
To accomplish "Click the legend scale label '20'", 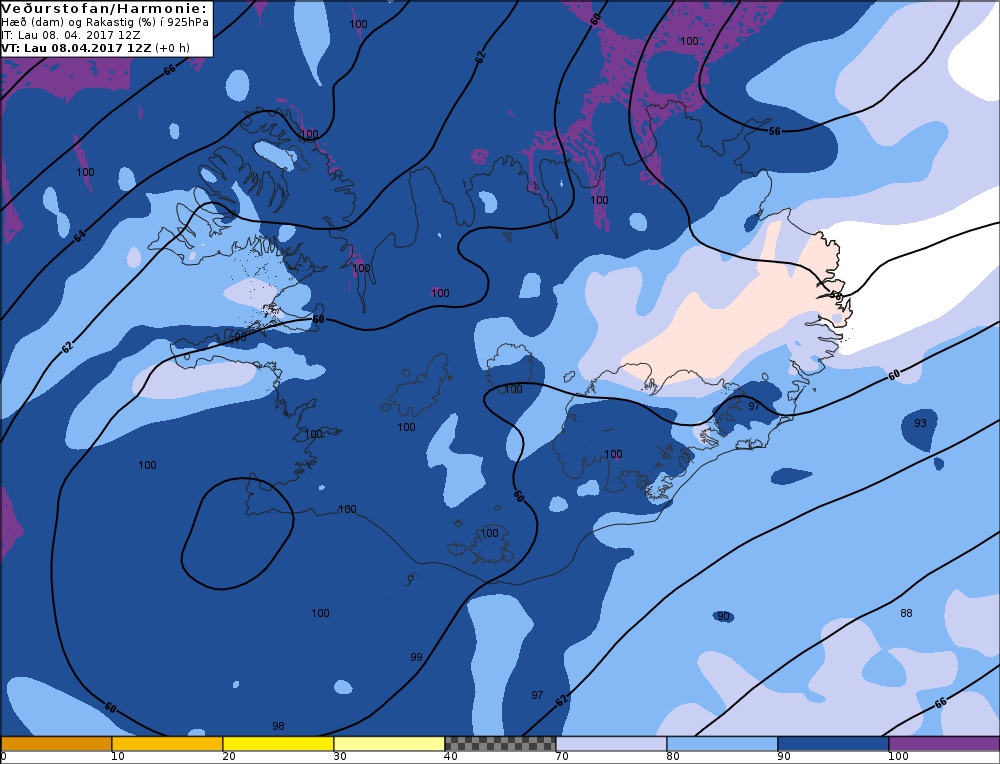I will tap(229, 756).
